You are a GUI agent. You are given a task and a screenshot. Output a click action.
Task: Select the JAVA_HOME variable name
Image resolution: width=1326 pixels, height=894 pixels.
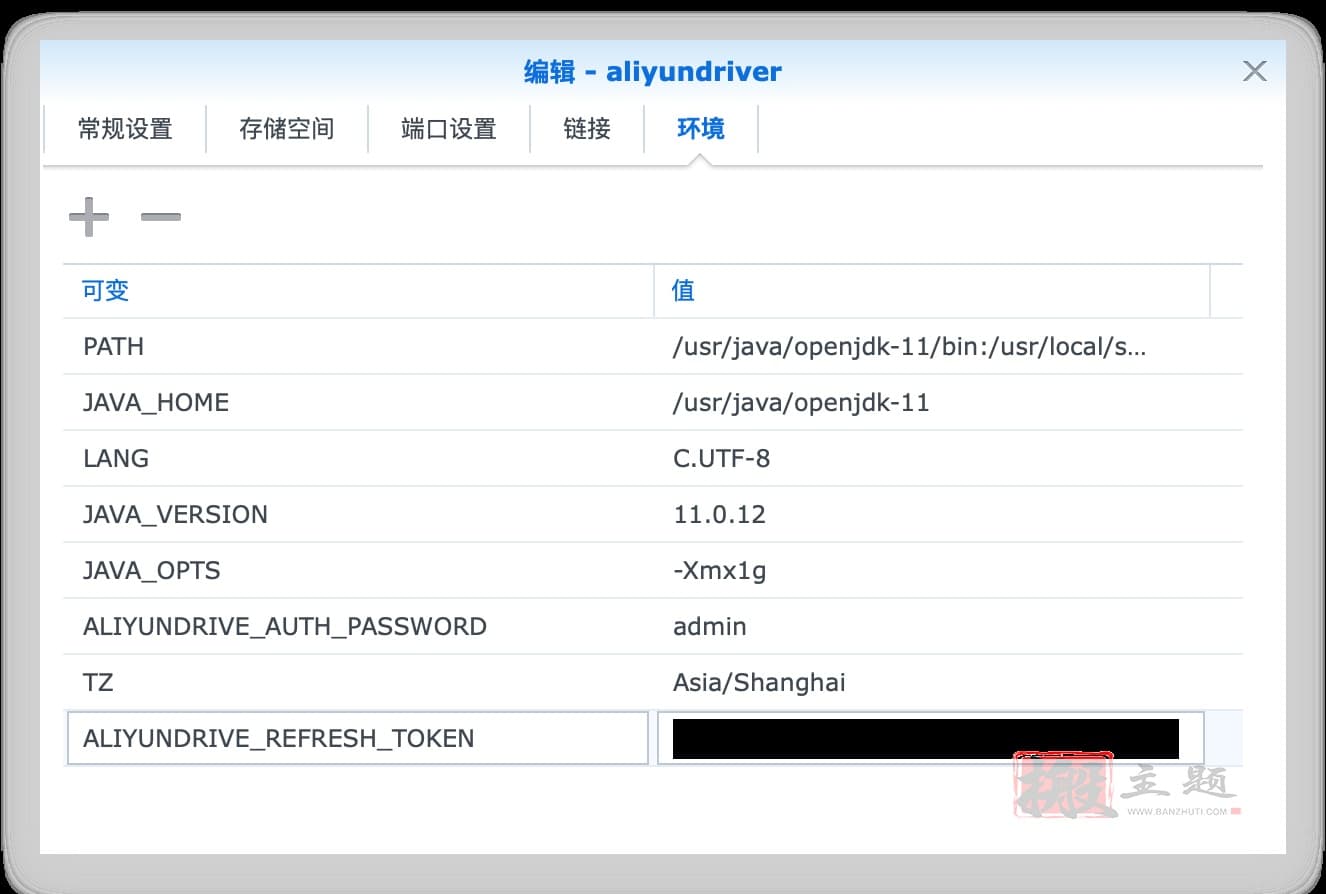coord(156,403)
